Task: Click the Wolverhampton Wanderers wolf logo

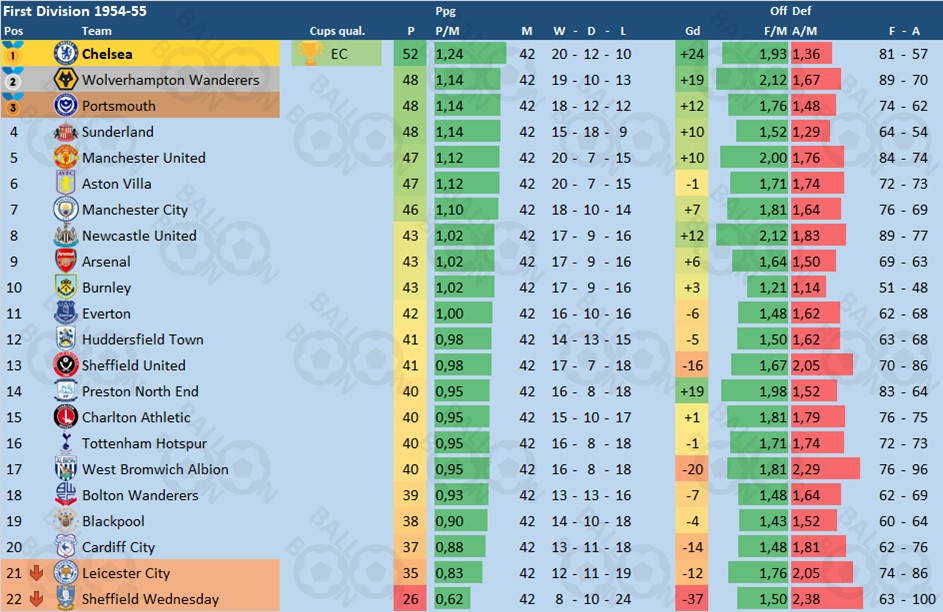Action: (66, 79)
